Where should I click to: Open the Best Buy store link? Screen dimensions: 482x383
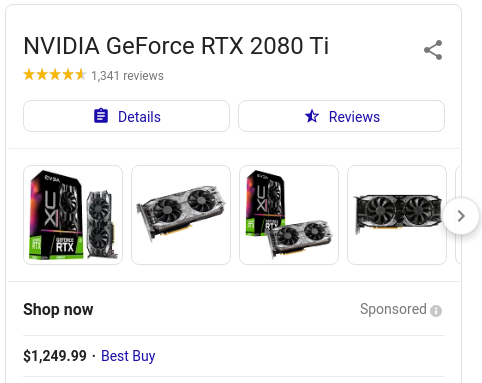(x=128, y=356)
